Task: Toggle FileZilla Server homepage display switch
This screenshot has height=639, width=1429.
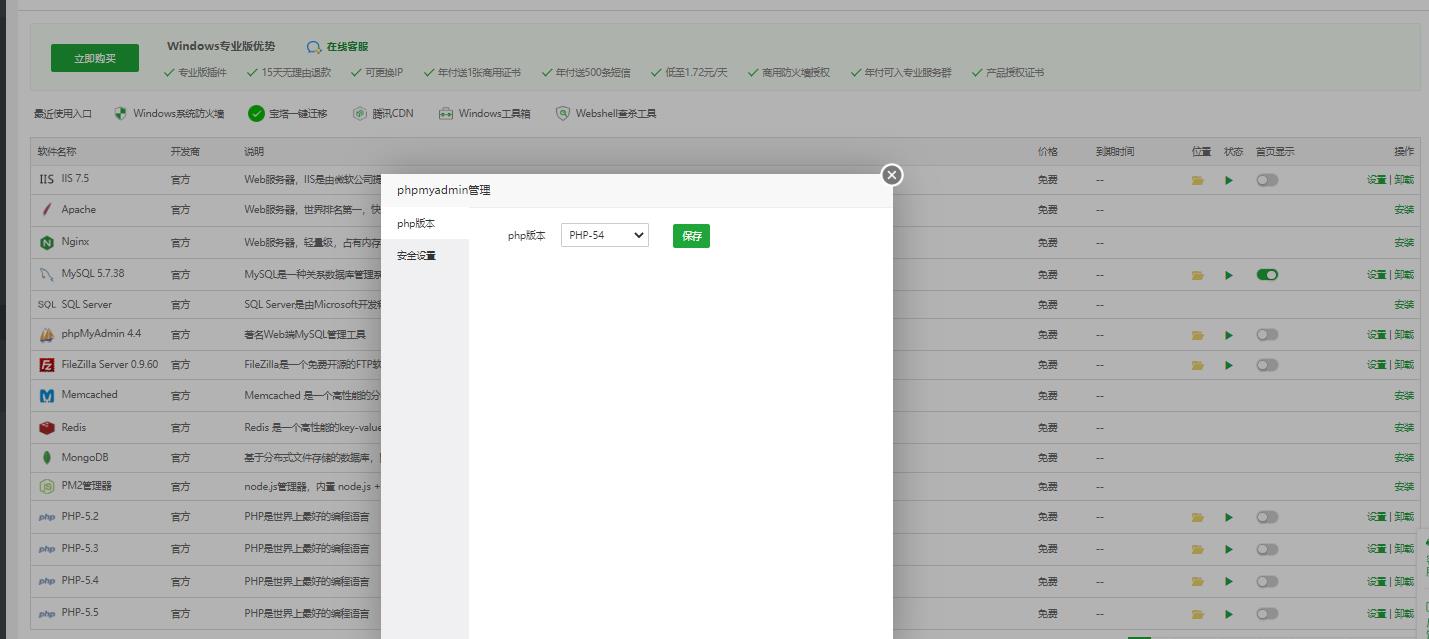Action: tap(1267, 365)
